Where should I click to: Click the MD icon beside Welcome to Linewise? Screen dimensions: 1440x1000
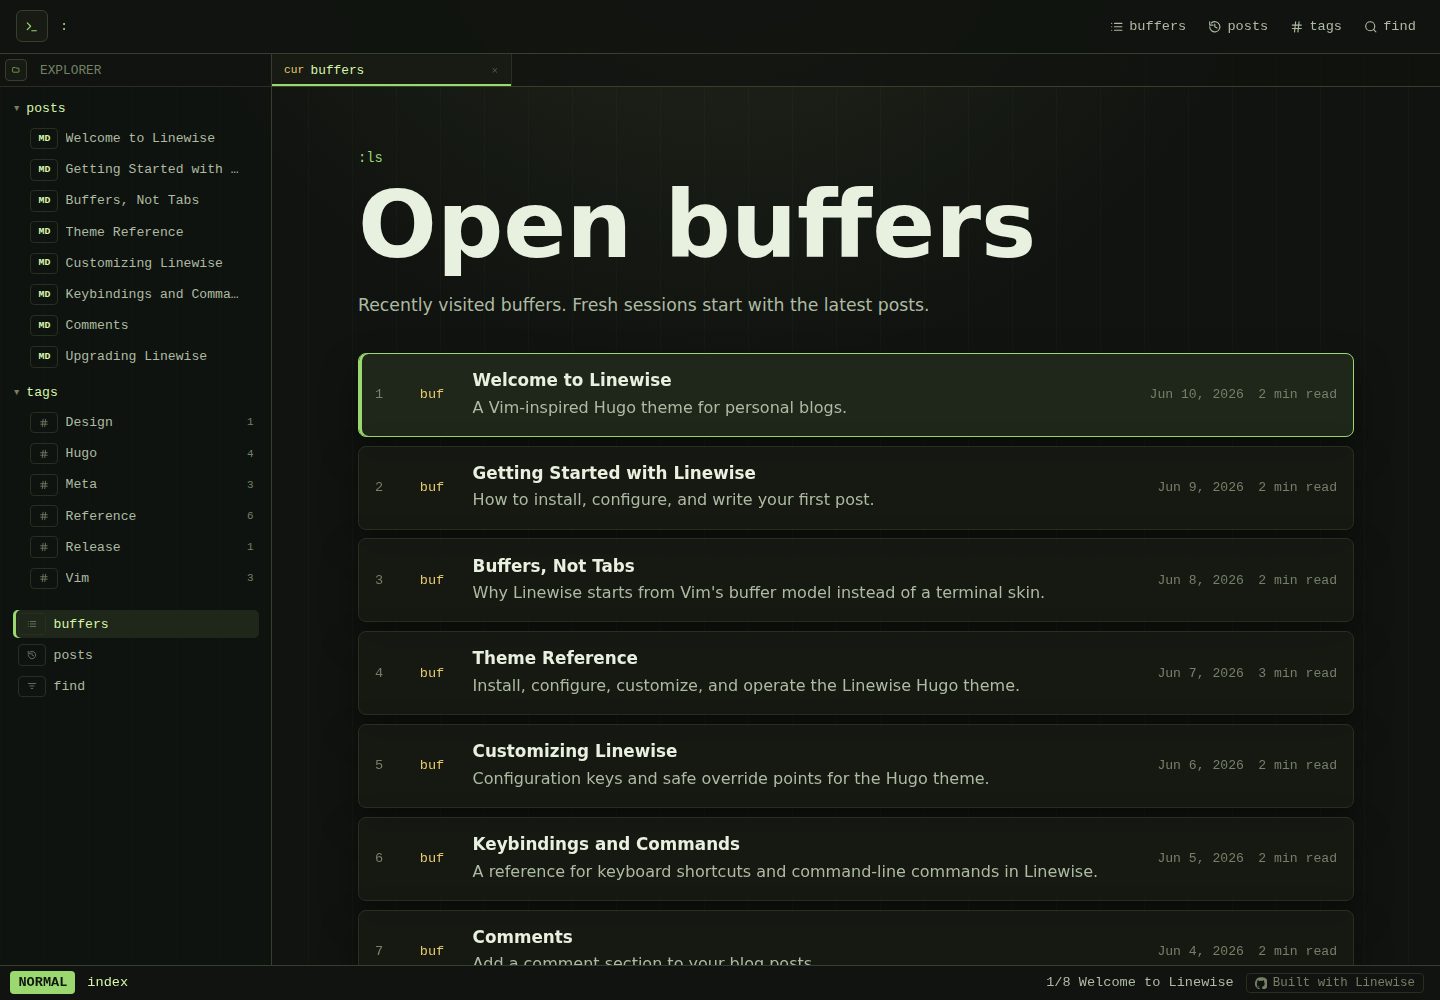(x=44, y=138)
